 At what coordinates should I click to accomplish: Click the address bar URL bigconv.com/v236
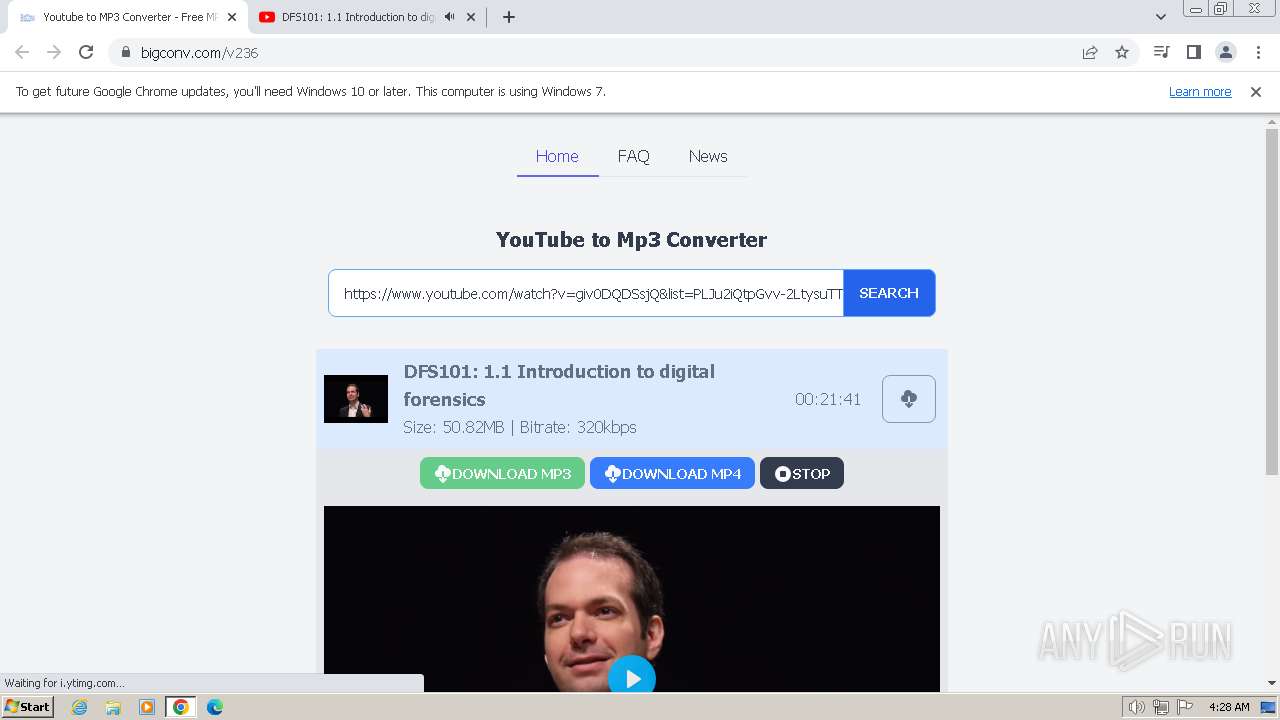199,53
